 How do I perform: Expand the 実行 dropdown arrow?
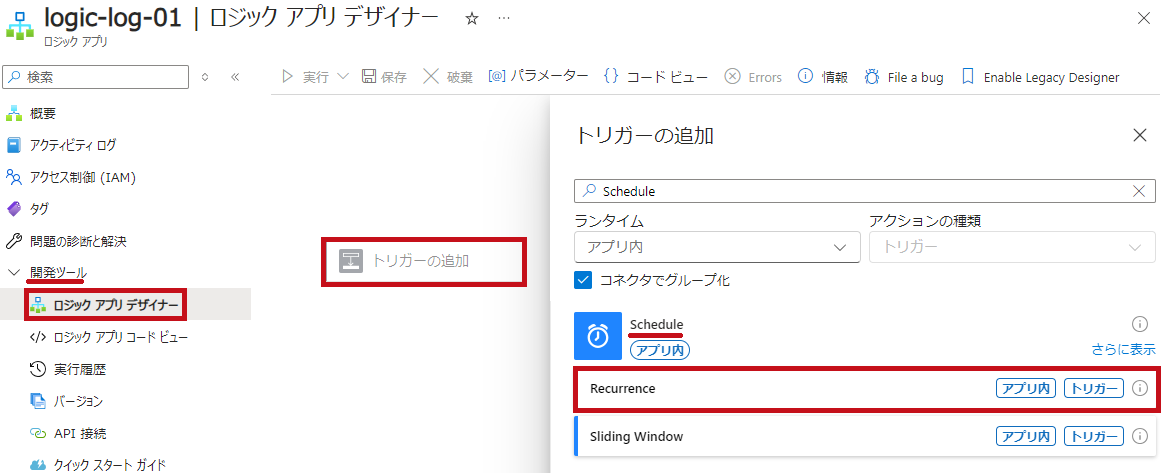point(343,76)
